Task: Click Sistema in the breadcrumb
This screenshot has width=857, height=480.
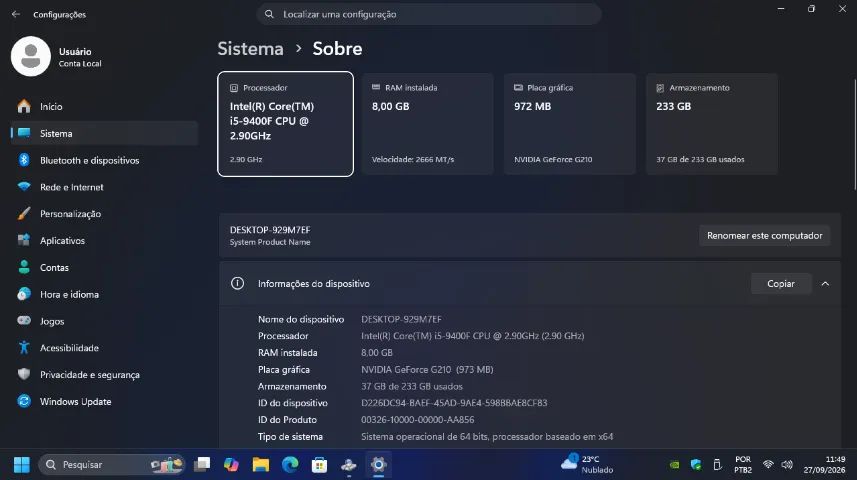Action: point(250,49)
